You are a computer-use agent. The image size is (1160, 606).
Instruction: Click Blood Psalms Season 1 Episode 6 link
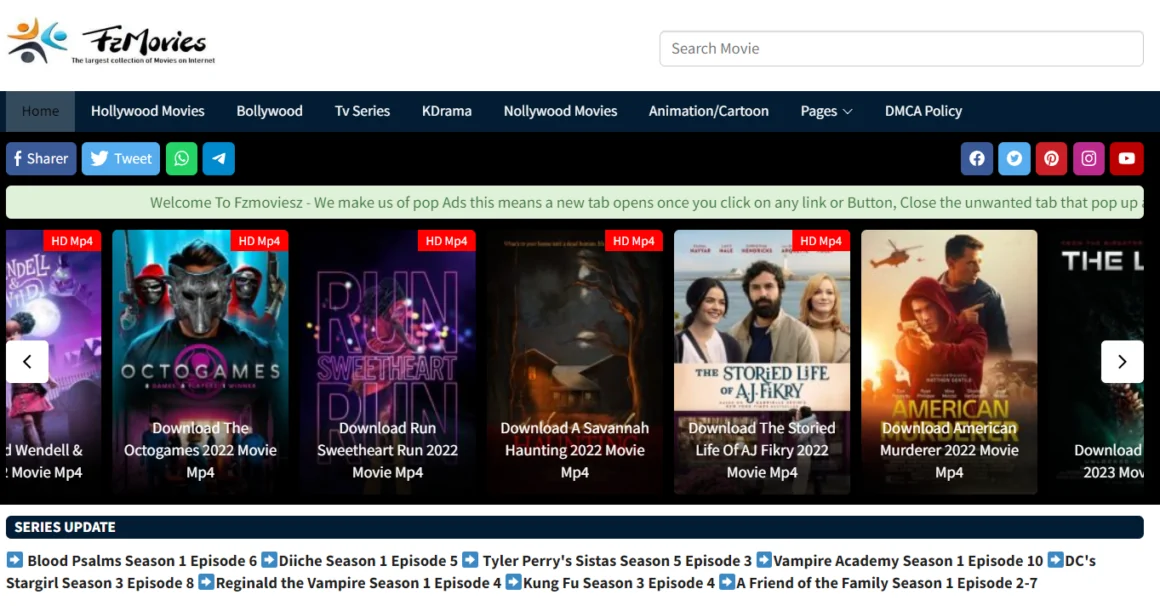tap(142, 561)
